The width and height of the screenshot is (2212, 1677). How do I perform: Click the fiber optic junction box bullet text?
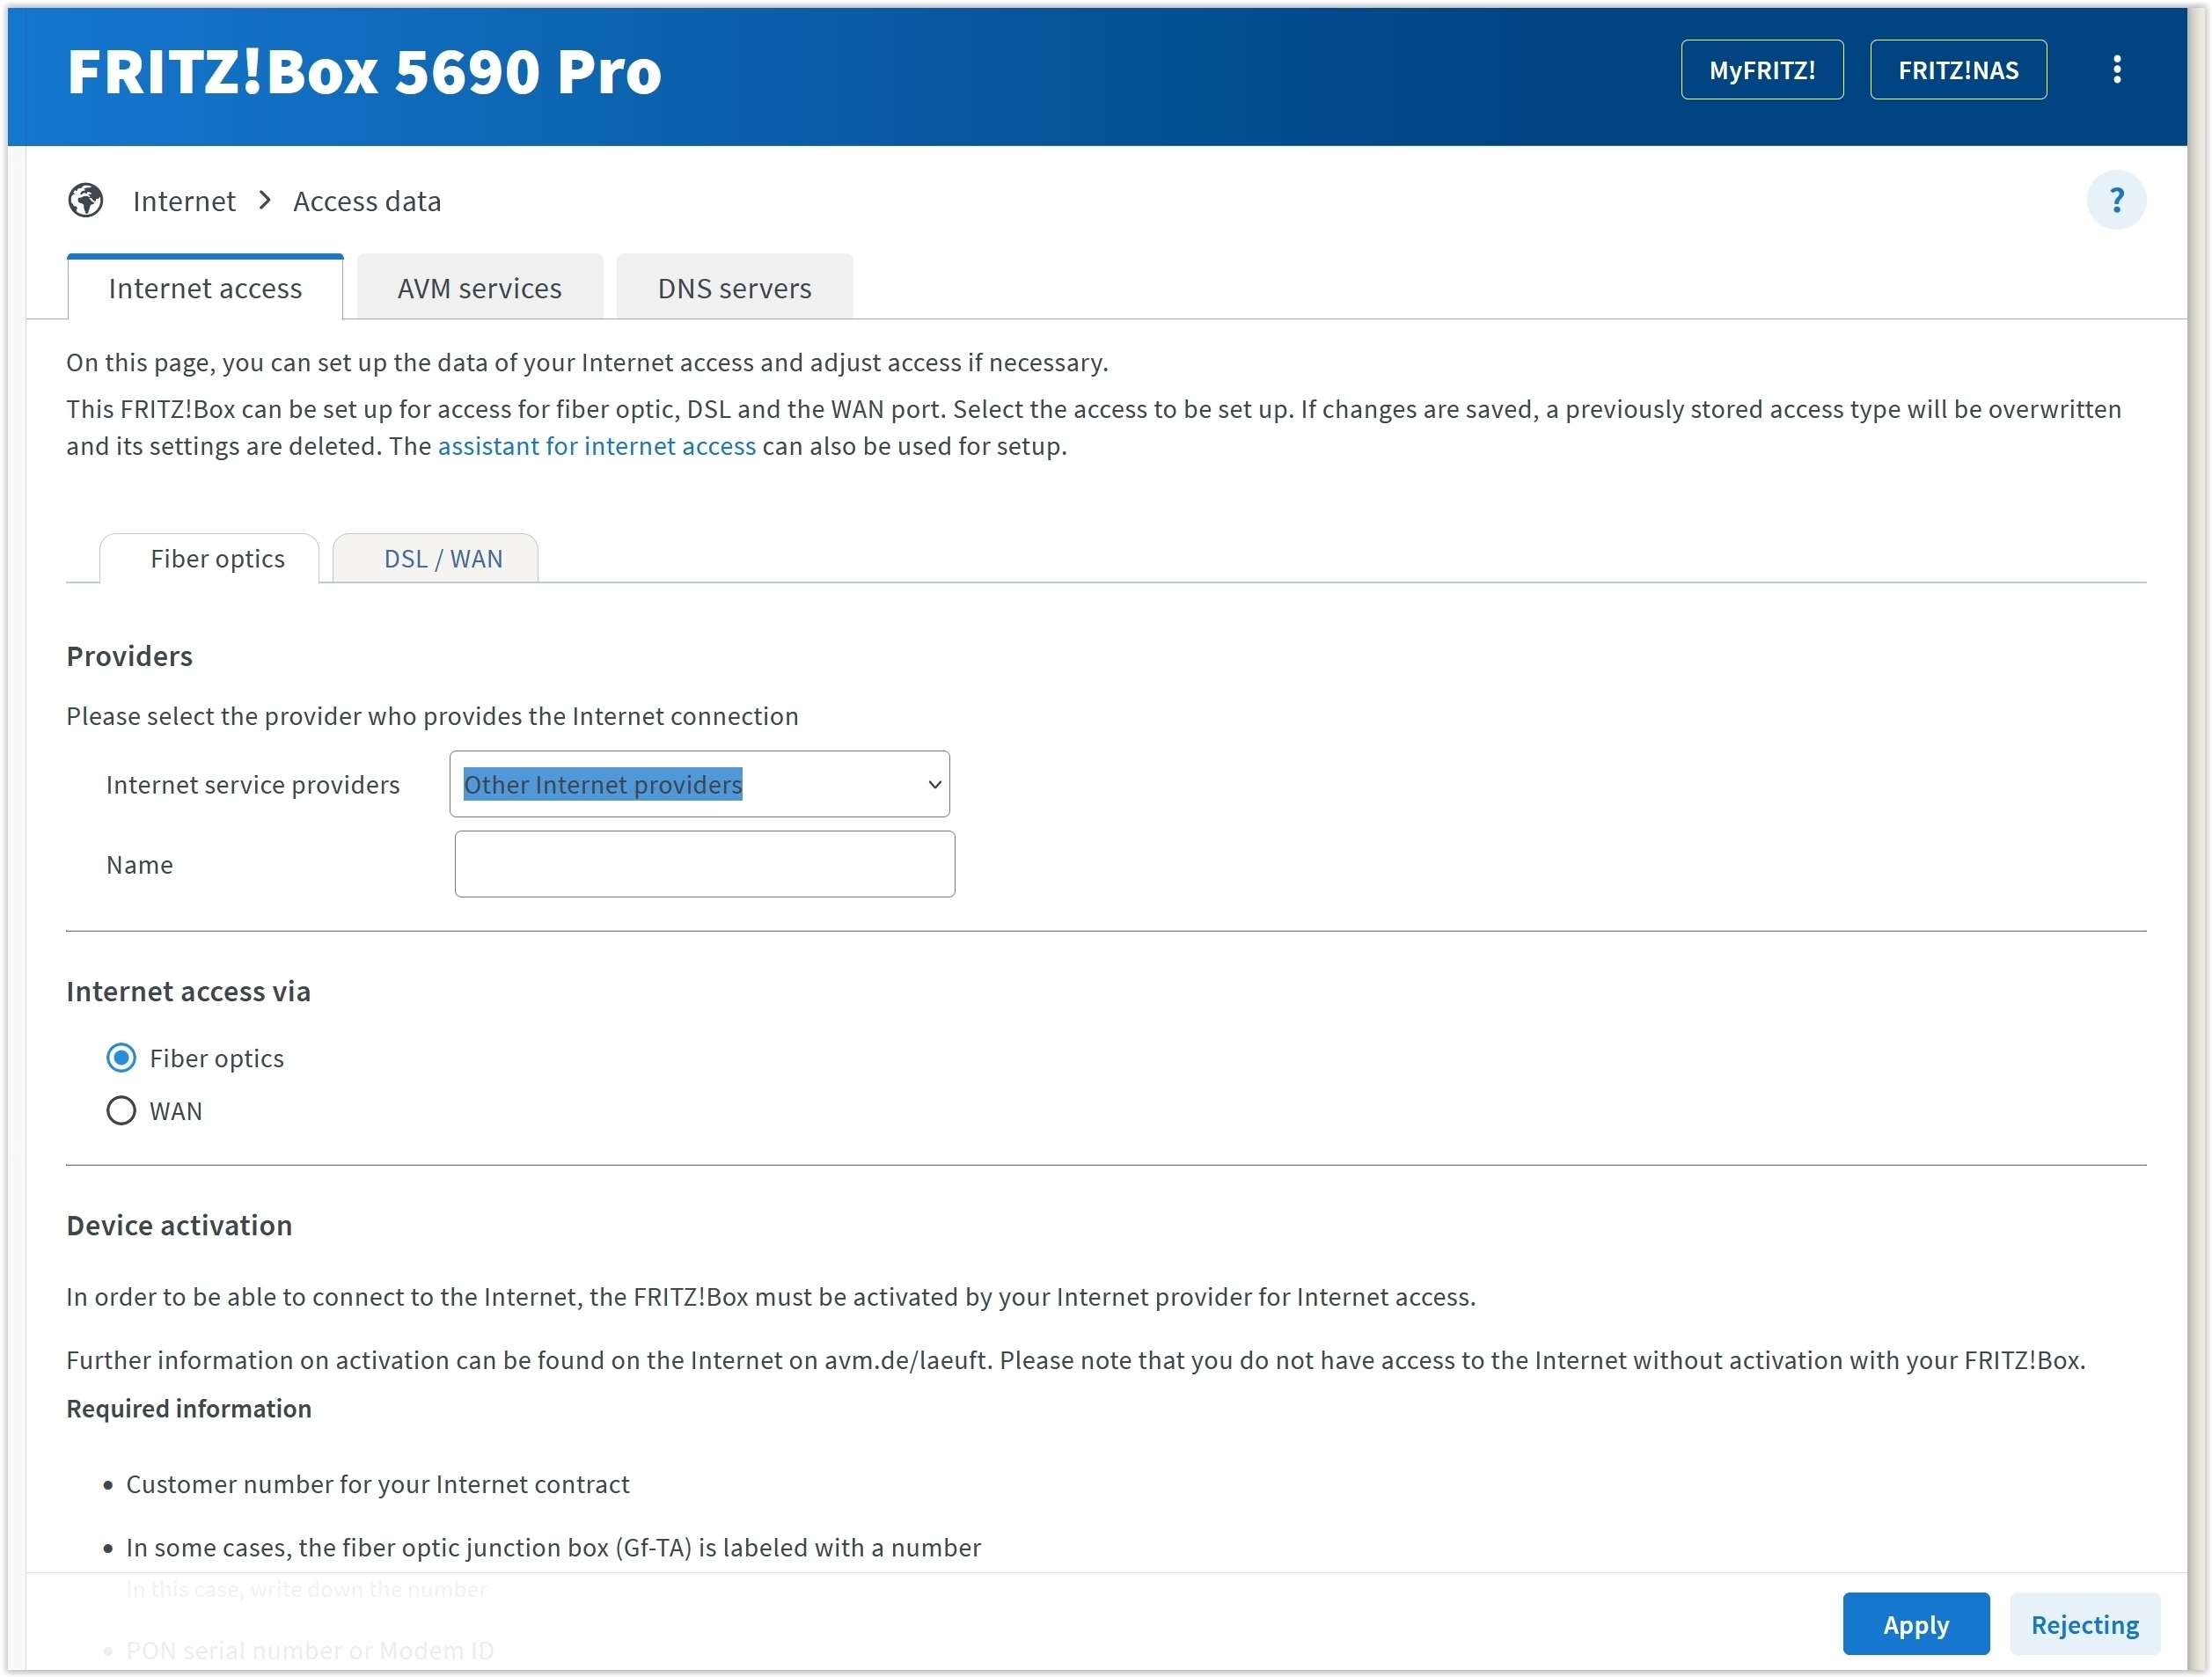coord(554,1548)
